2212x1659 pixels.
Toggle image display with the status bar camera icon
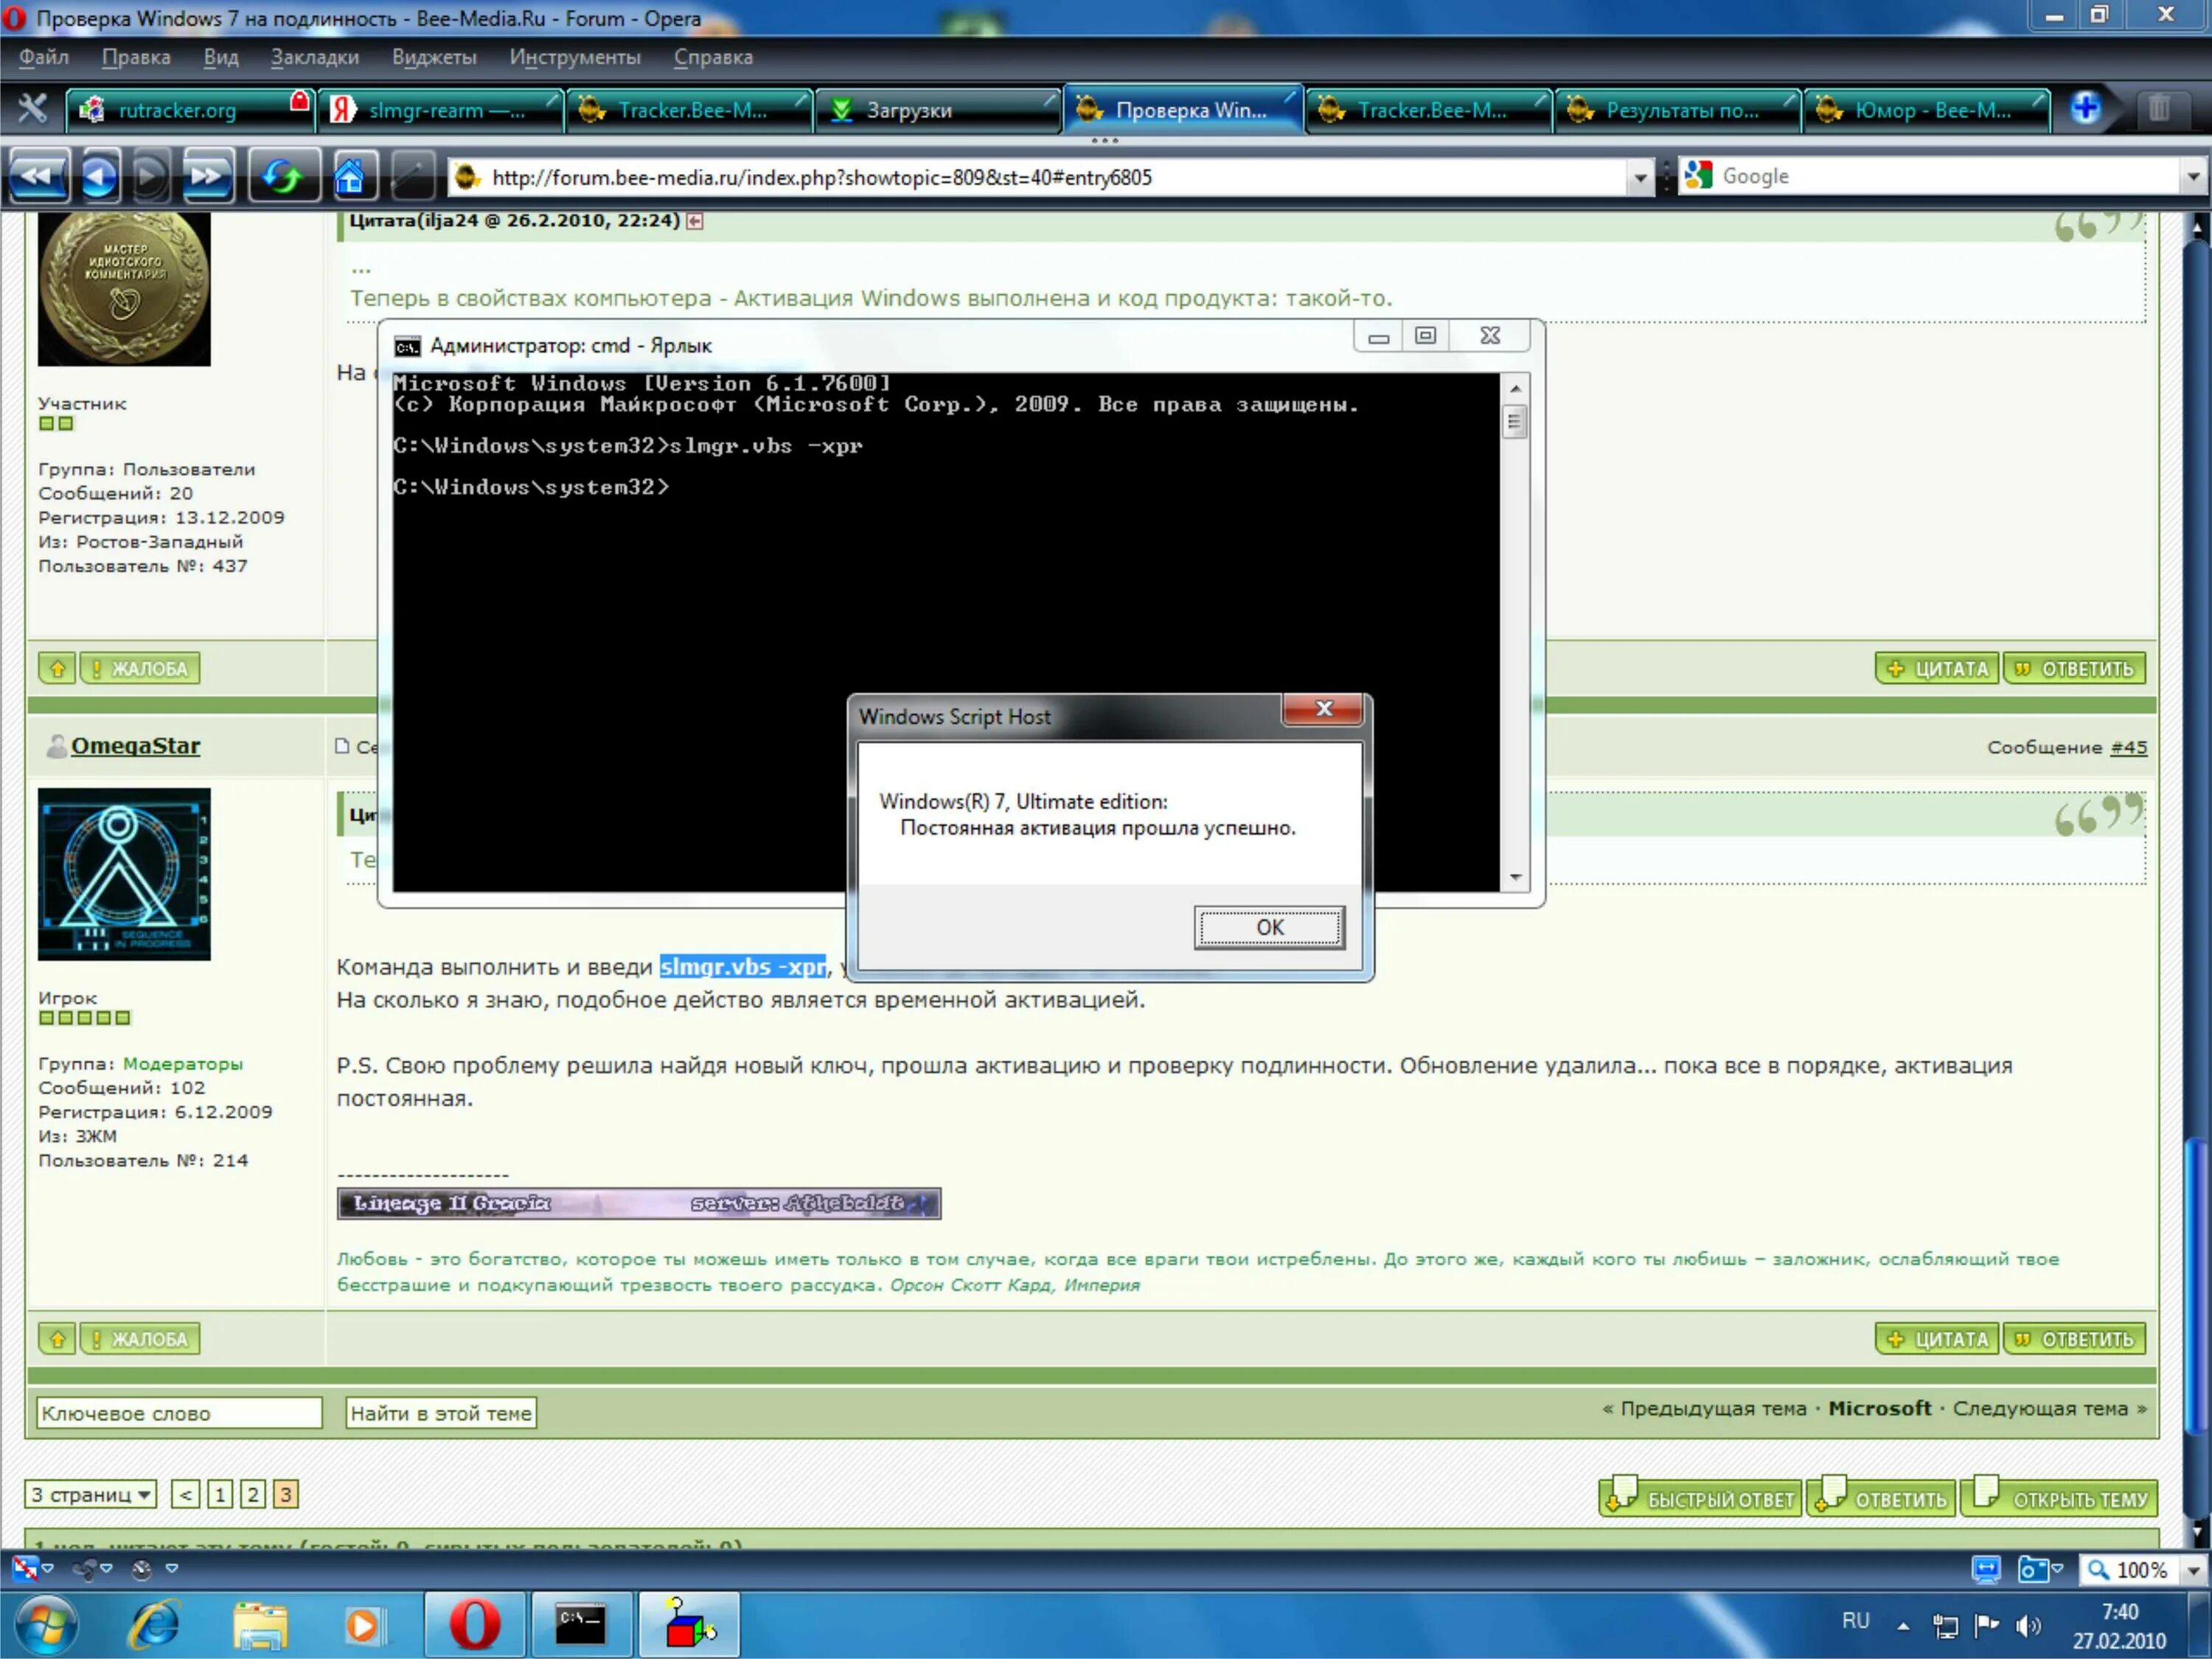click(x=2031, y=1569)
